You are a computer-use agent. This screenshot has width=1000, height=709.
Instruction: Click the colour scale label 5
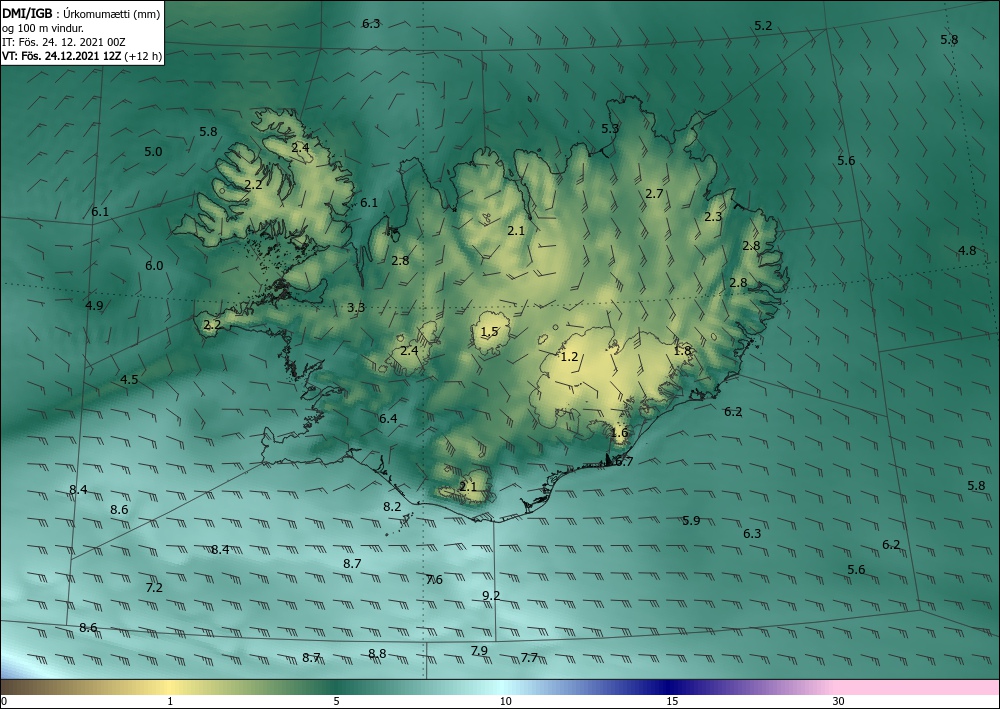click(336, 702)
